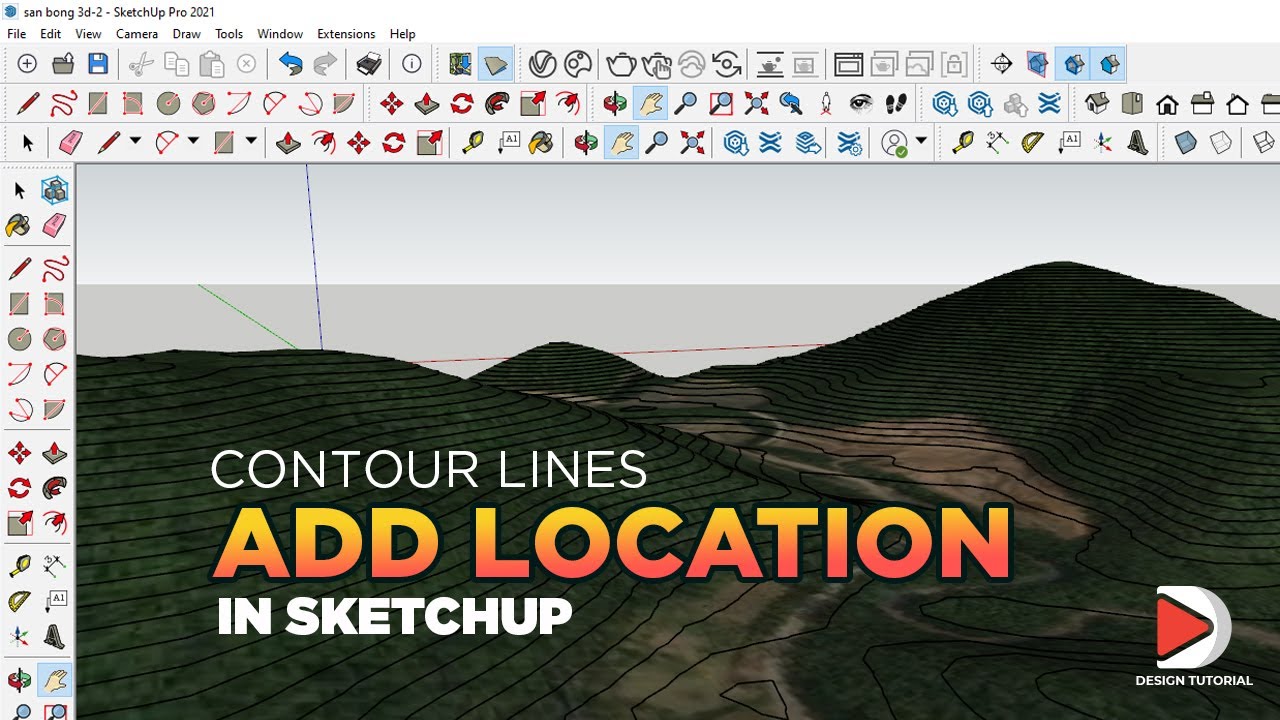Select Polygon tool in left toolbar
Image resolution: width=1280 pixels, height=720 pixels.
(x=55, y=339)
